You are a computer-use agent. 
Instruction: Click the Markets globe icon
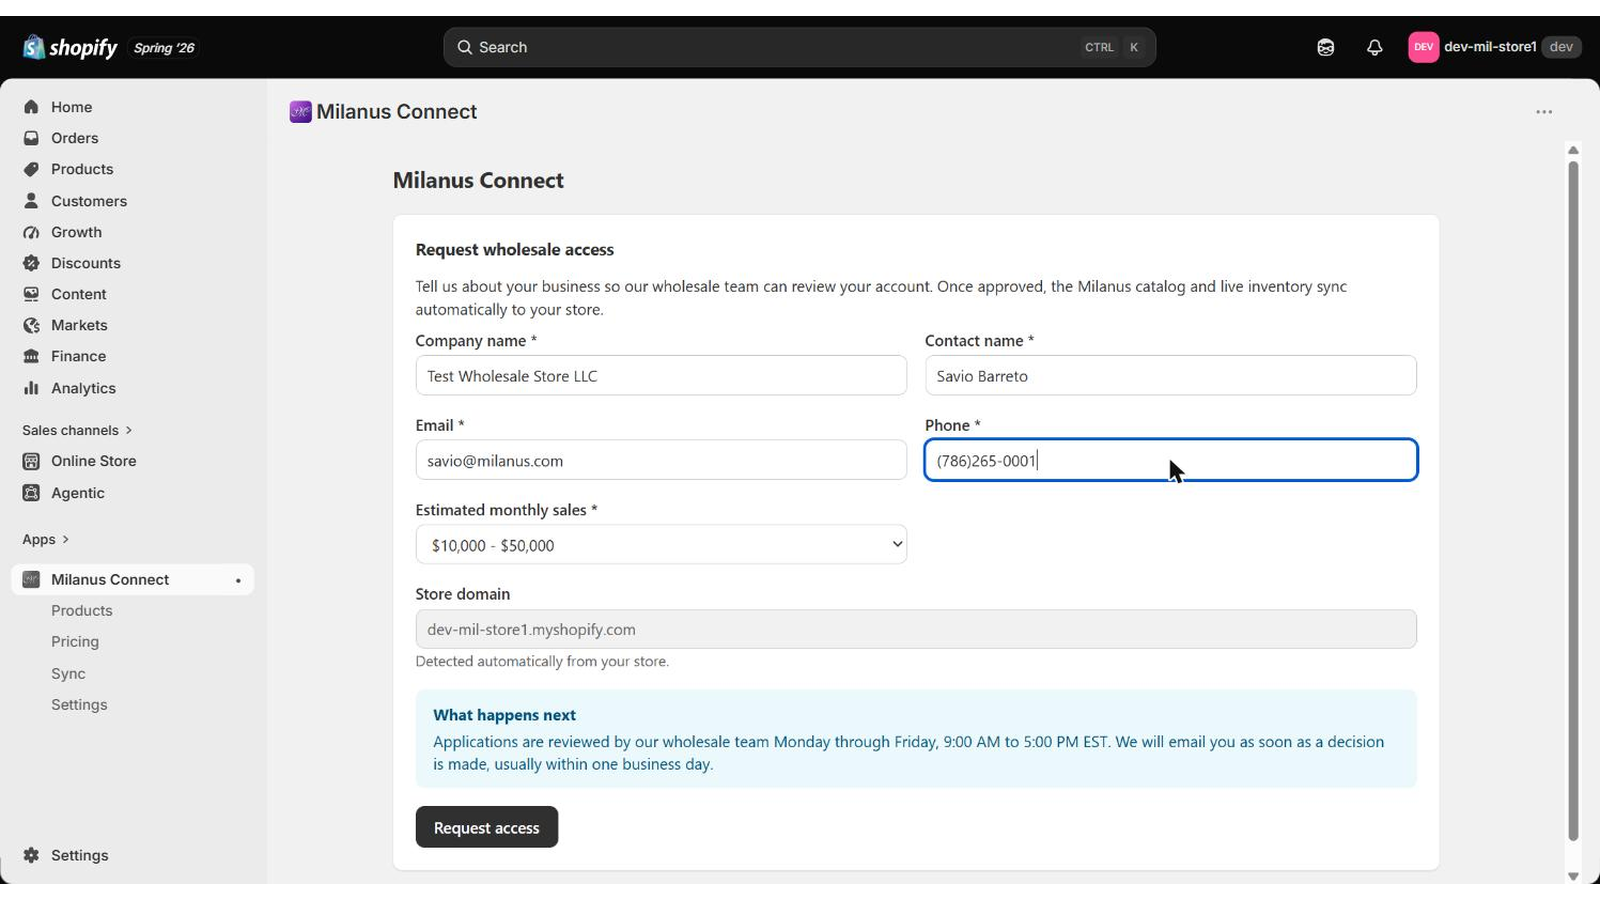31,325
